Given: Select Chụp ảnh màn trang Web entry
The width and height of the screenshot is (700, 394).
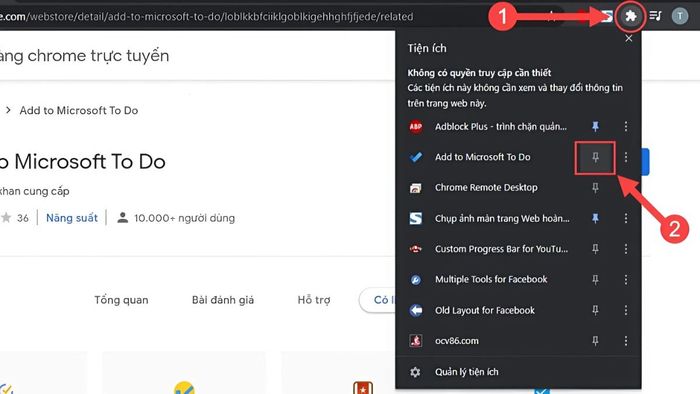Looking at the screenshot, I should point(502,218).
